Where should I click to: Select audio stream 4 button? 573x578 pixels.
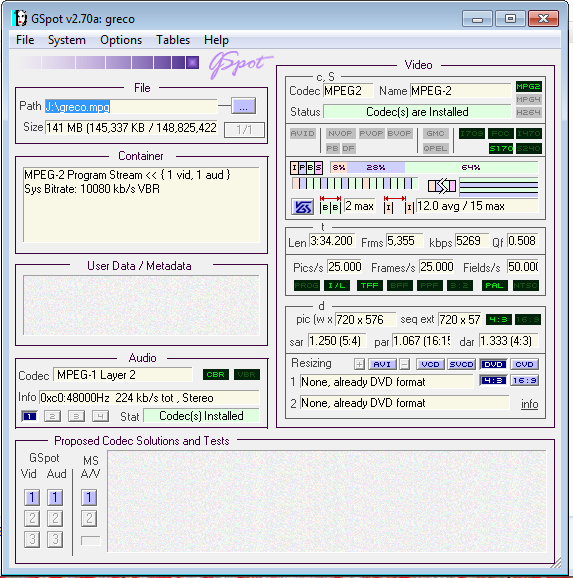(100, 416)
